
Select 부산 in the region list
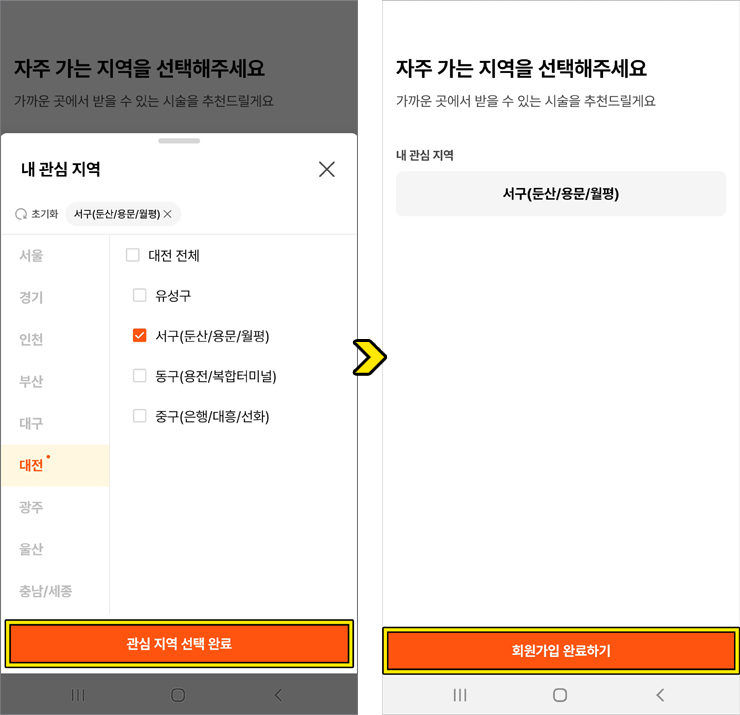[x=32, y=382]
